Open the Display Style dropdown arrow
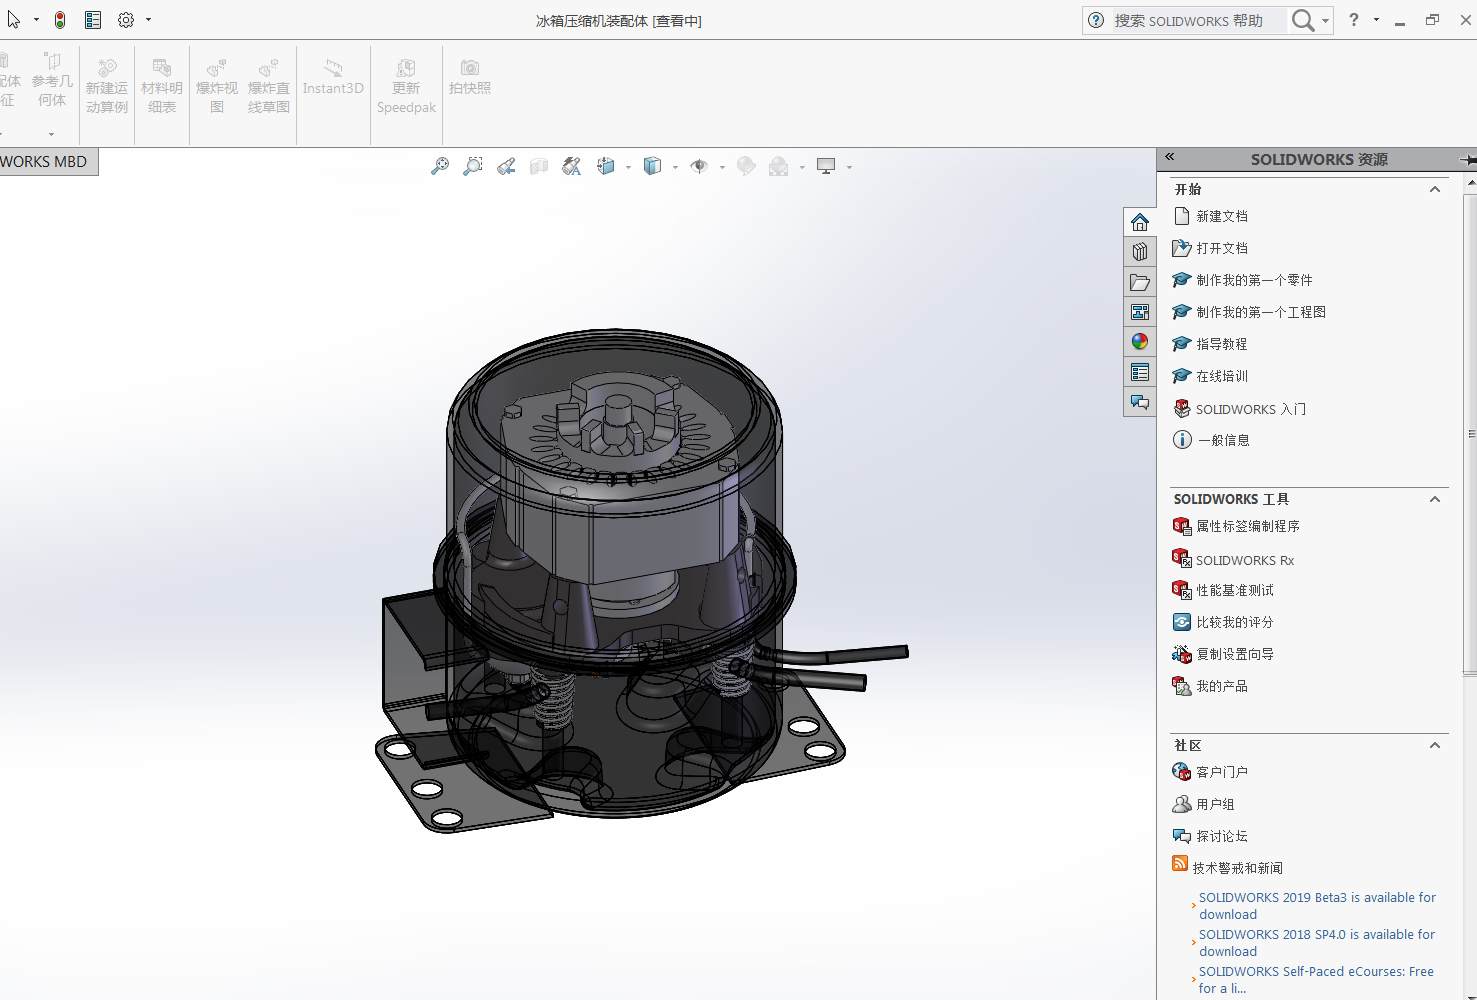This screenshot has height=1000, width=1477. point(675,168)
